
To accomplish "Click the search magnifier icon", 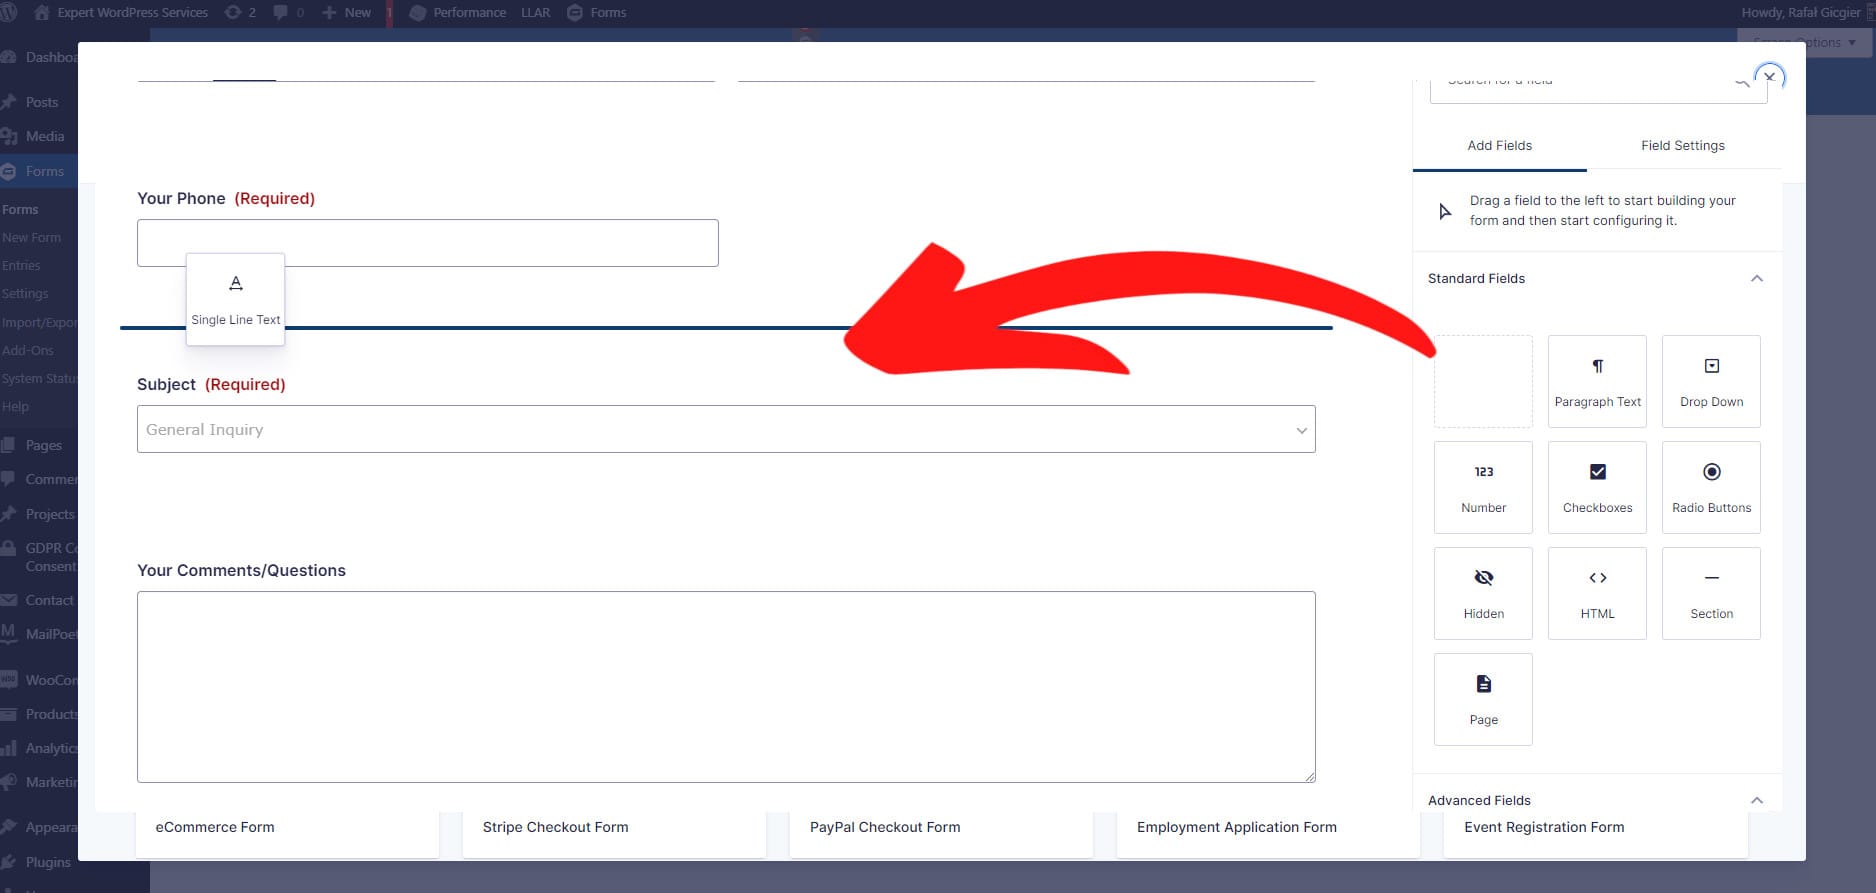I will coord(1741,82).
